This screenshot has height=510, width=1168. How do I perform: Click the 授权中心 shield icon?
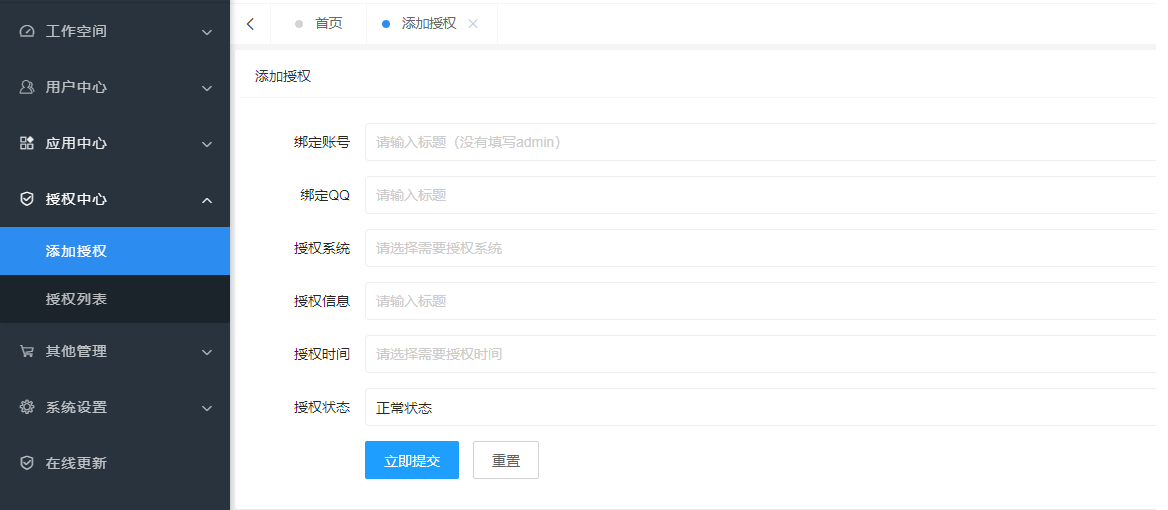[27, 199]
